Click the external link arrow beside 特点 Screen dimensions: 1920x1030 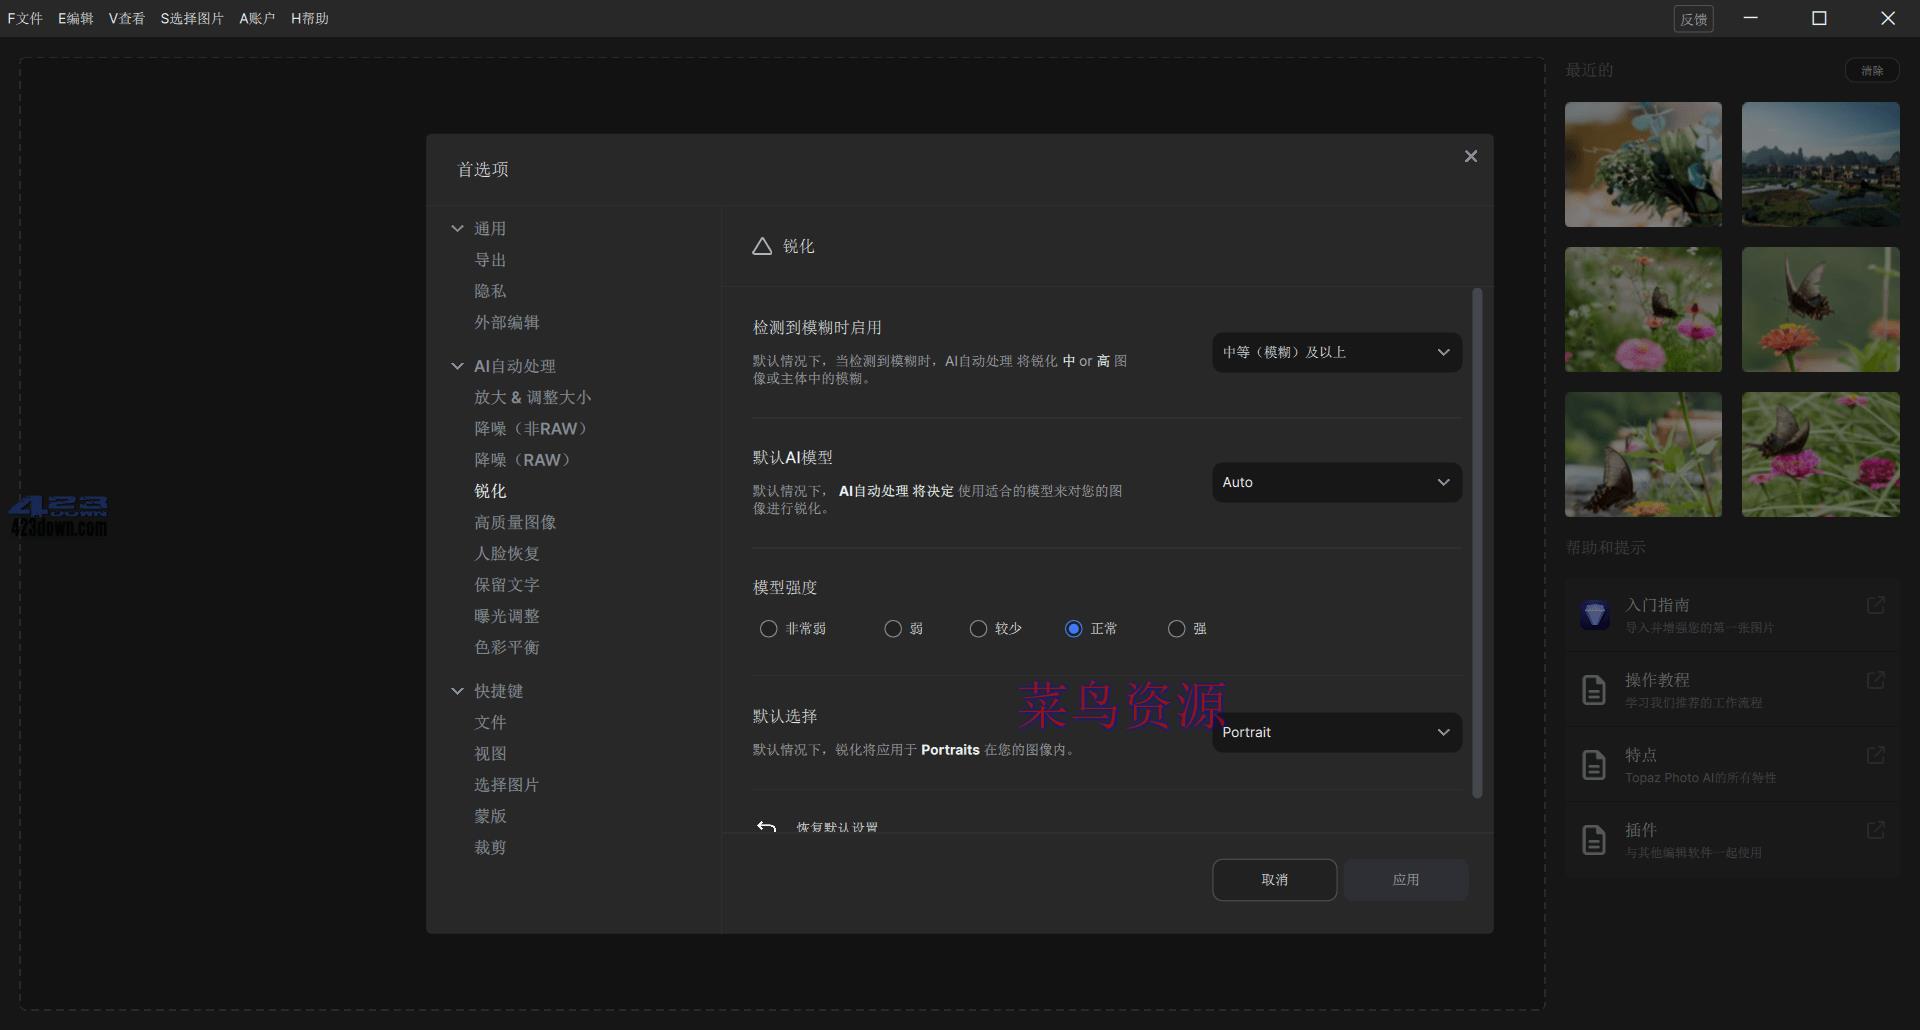point(1876,757)
